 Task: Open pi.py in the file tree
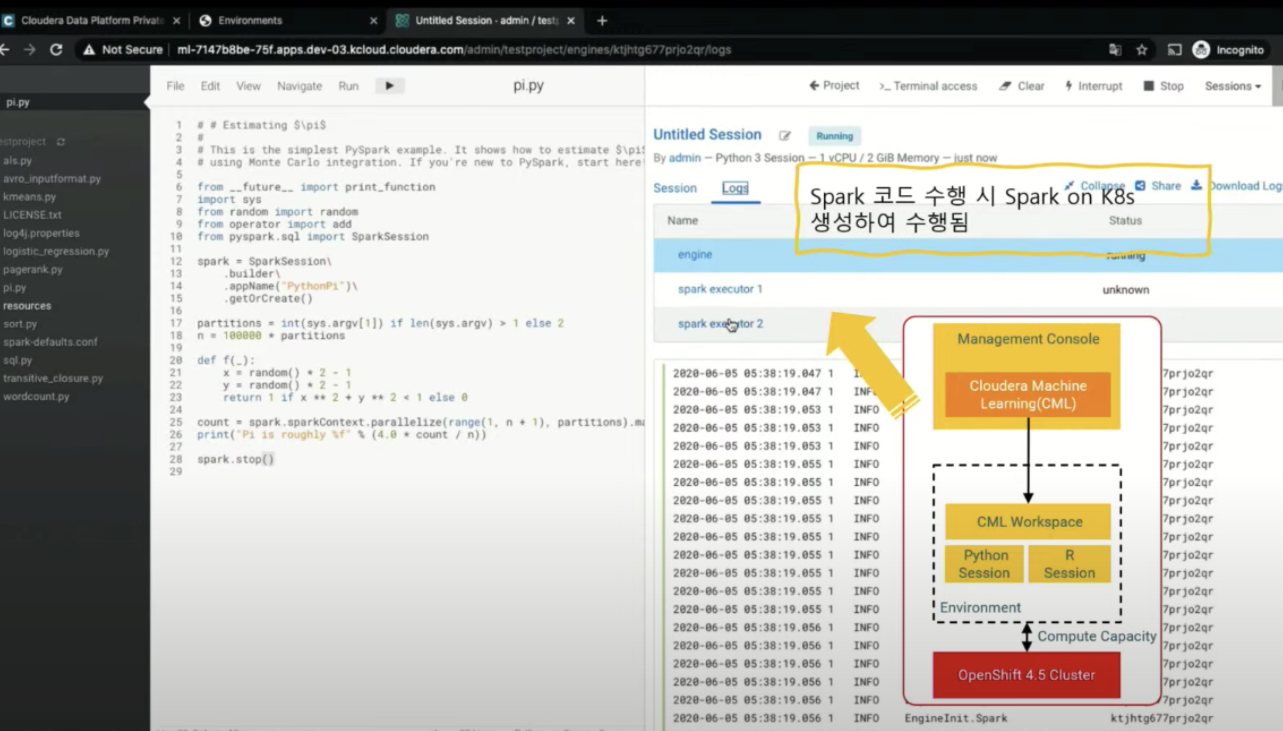point(15,288)
